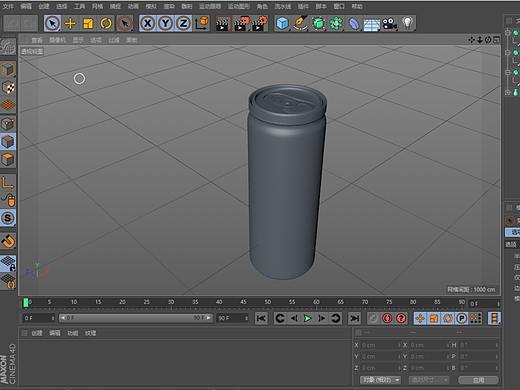
Task: Open the viewport 显示 menu
Action: click(x=78, y=40)
